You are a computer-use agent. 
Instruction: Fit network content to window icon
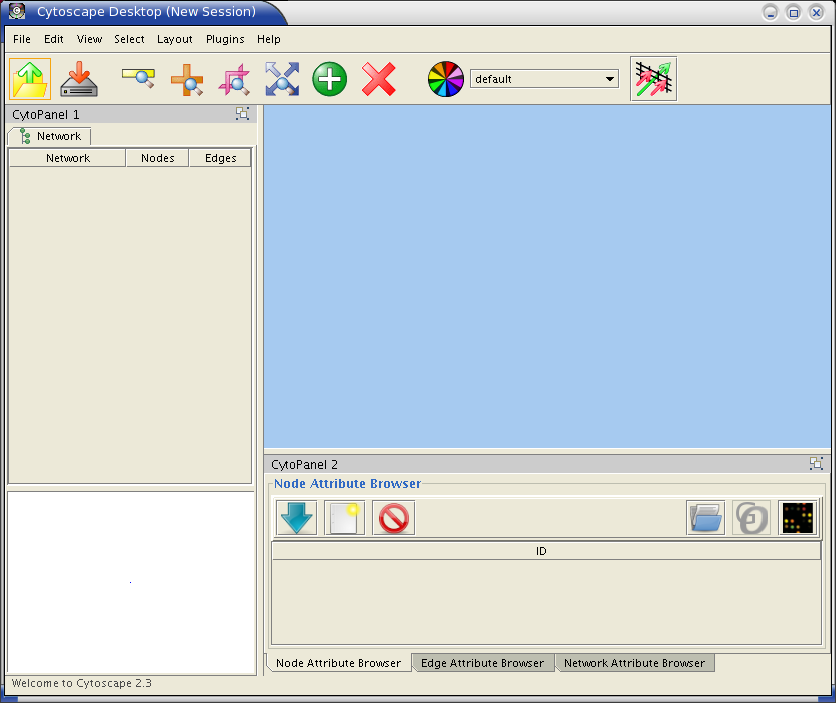pyautogui.click(x=282, y=79)
